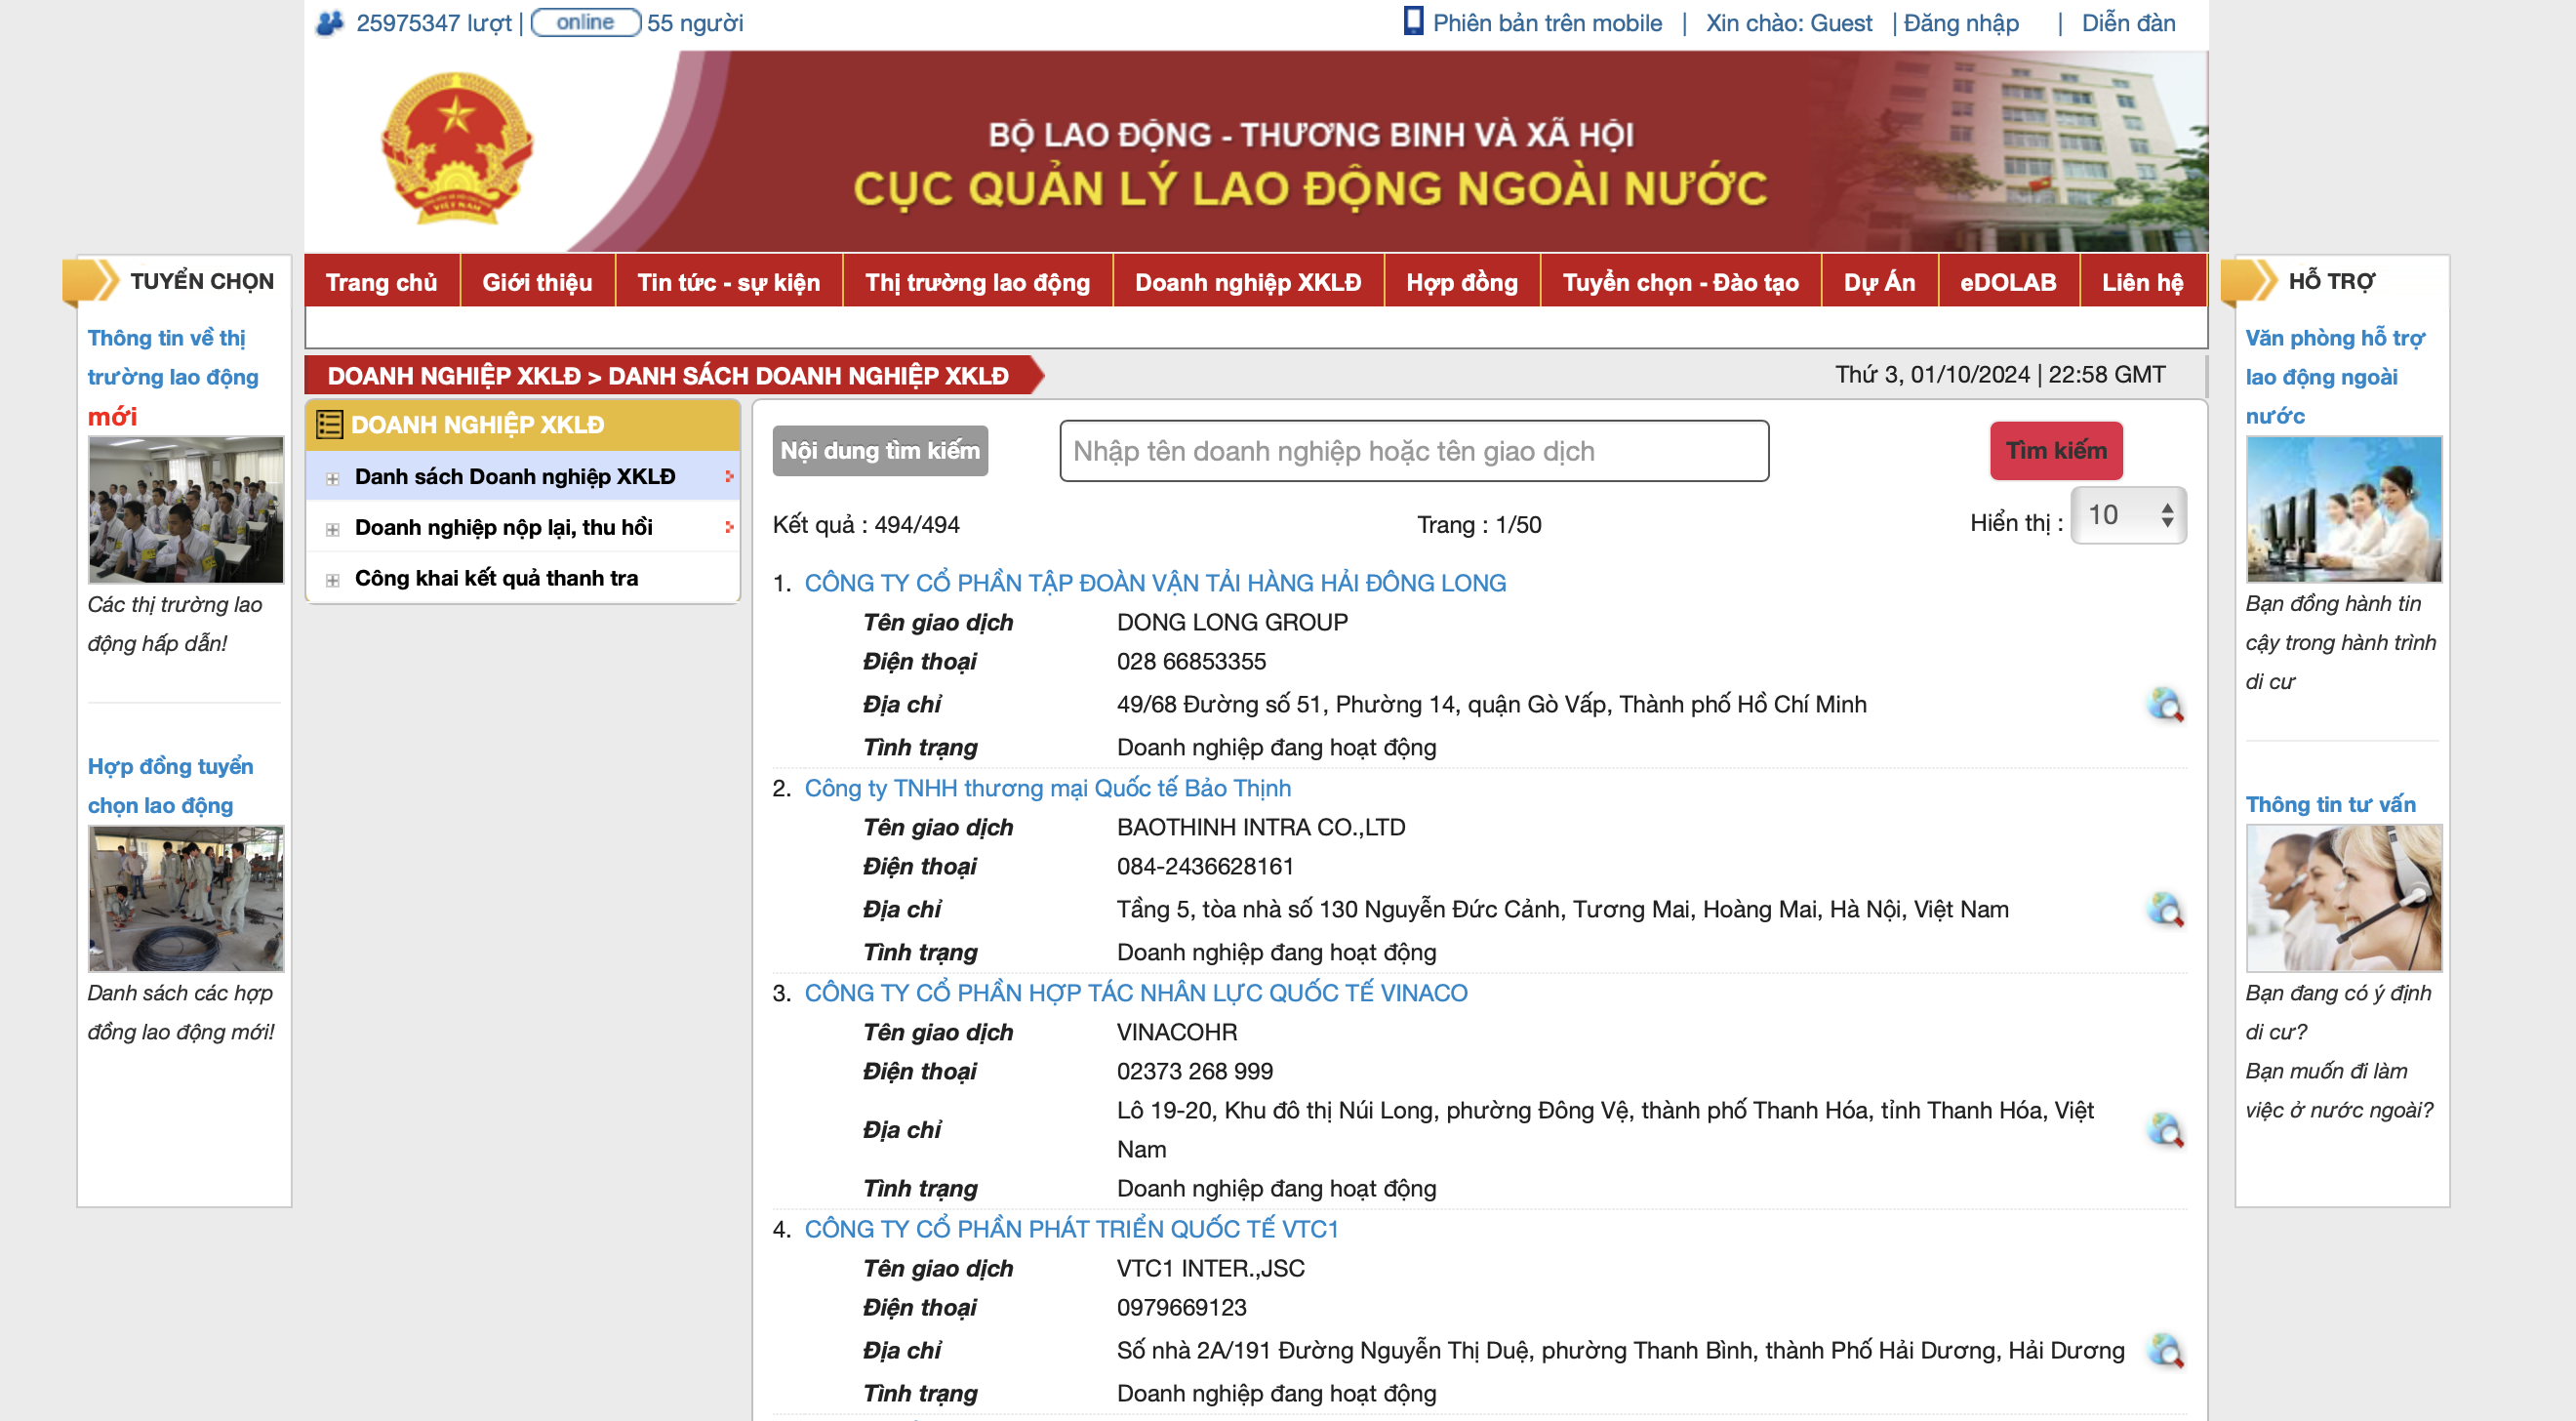Image resolution: width=2576 pixels, height=1421 pixels.
Task: Open the eDOLAB menu item
Action: (2007, 282)
